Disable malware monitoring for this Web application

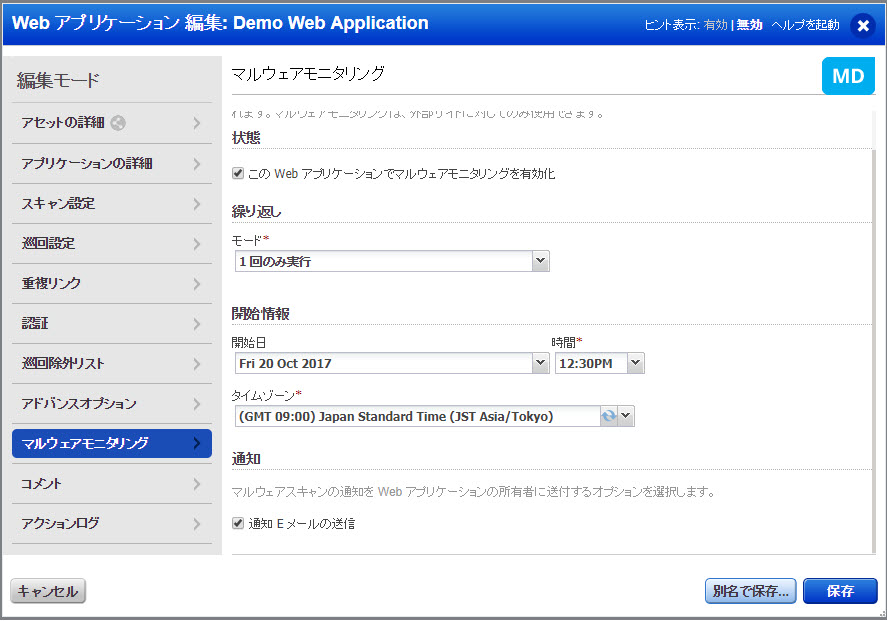click(x=237, y=172)
